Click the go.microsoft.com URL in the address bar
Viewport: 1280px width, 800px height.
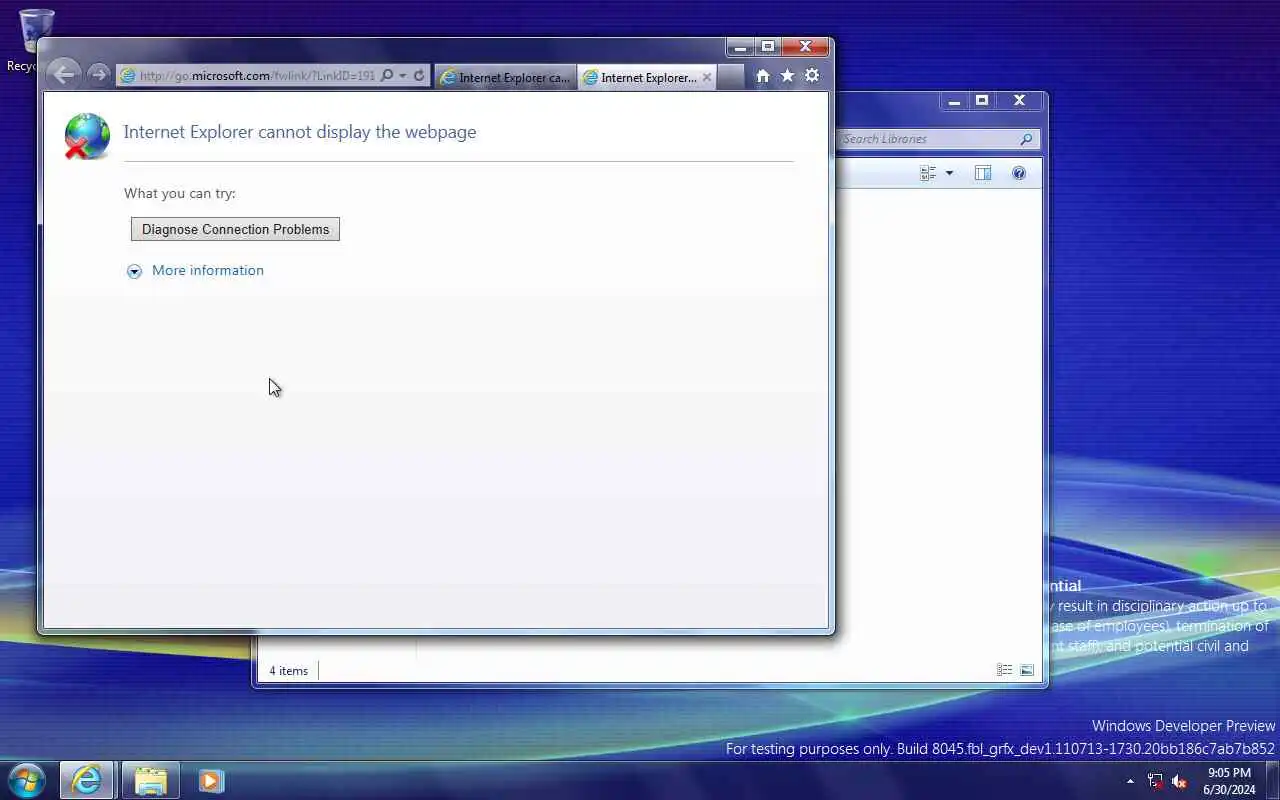(x=257, y=76)
